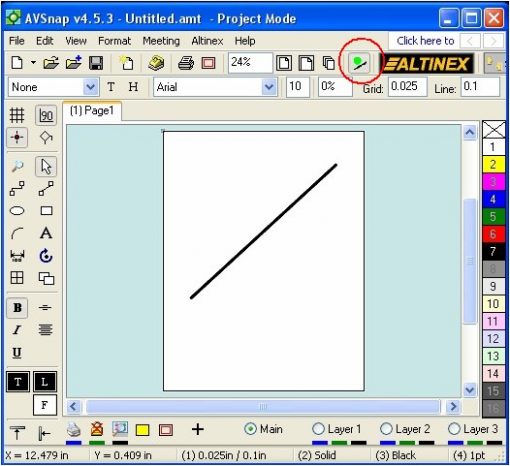Select the stepped connector line tool
Viewport: 510px width, 466px height.
click(x=17, y=188)
